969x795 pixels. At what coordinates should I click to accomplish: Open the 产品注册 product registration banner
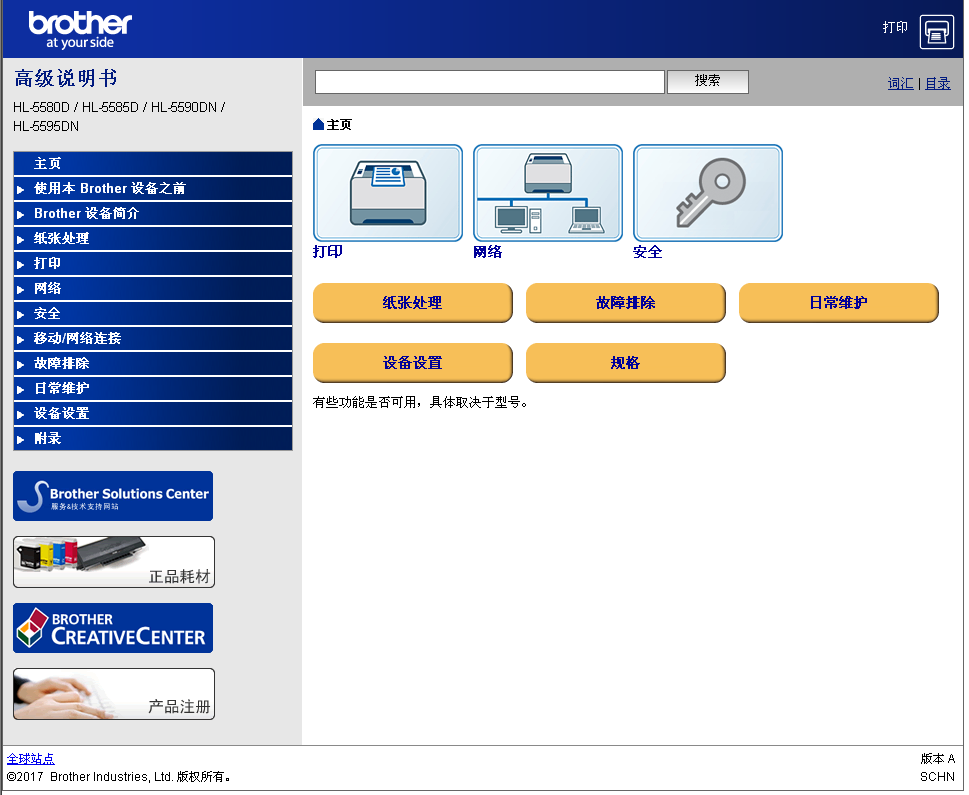114,694
